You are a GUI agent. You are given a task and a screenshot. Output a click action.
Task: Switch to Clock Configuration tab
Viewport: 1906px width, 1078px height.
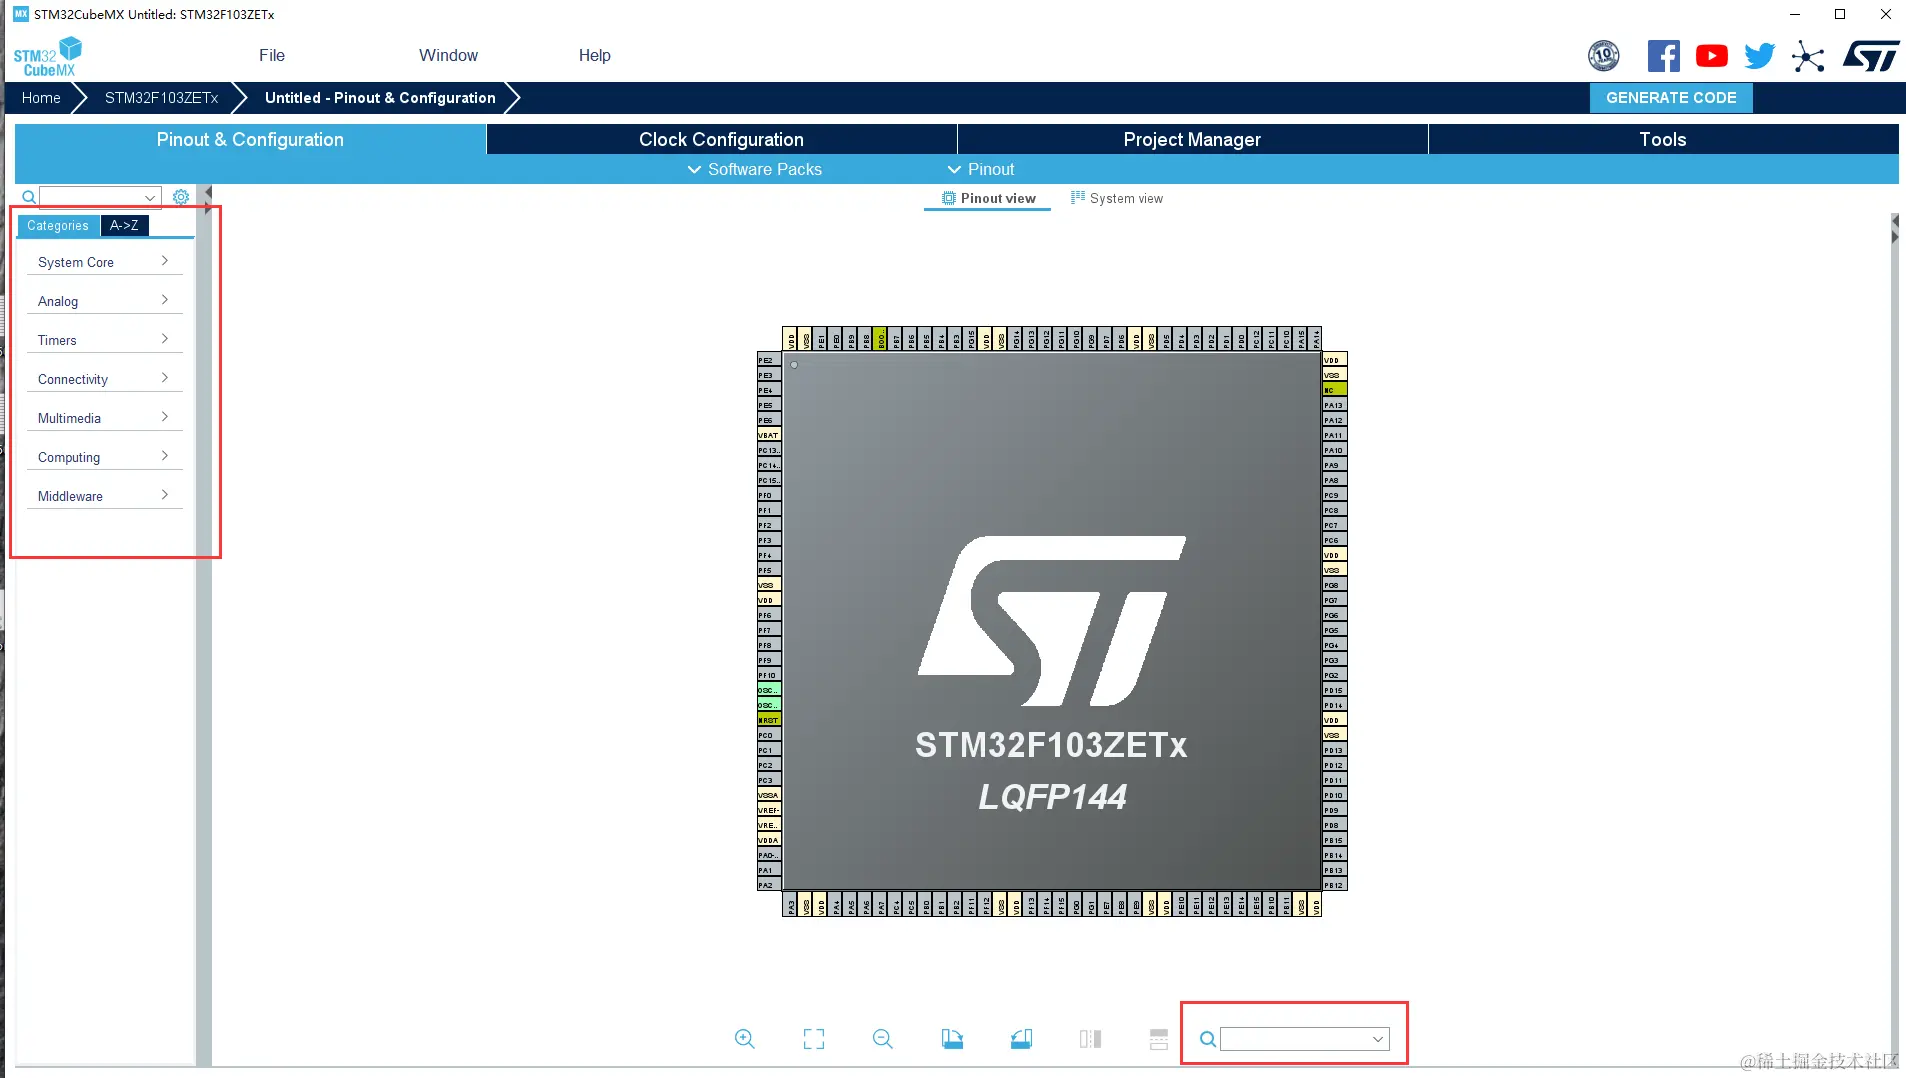click(721, 140)
